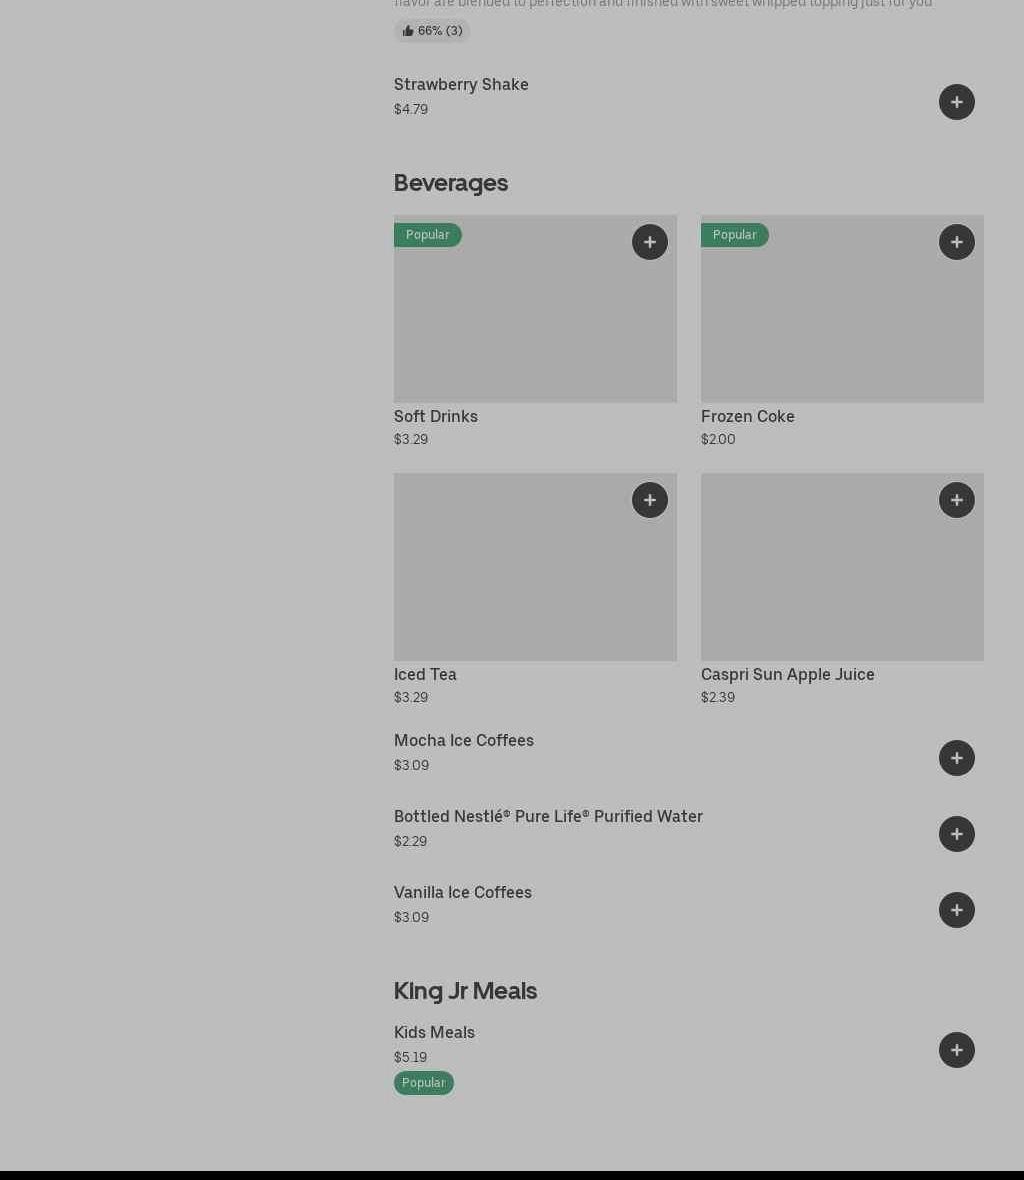Add Caspri Sun Apple Juice plus icon
The height and width of the screenshot is (1180, 1024).
[956, 500]
